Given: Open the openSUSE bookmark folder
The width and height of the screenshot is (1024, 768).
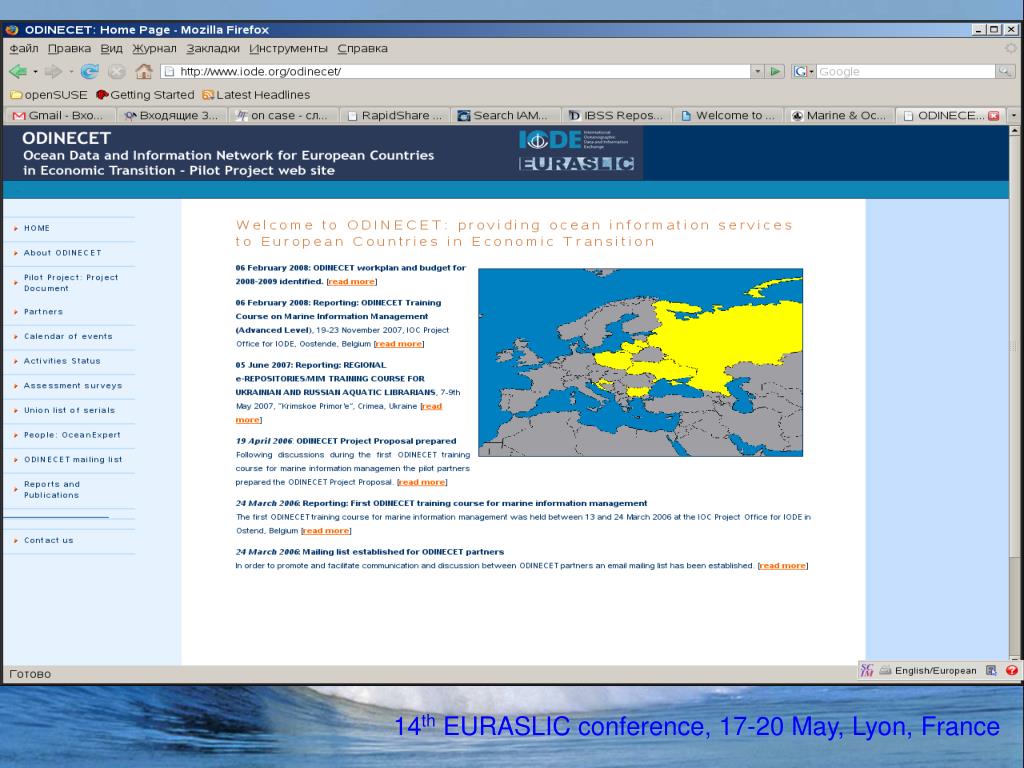Looking at the screenshot, I should pyautogui.click(x=48, y=95).
